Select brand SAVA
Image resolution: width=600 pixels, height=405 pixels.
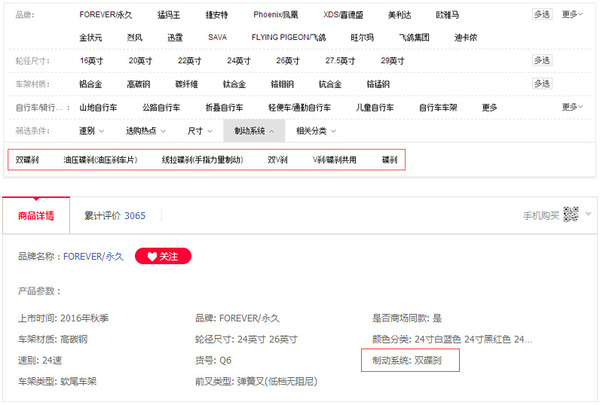[x=217, y=37]
